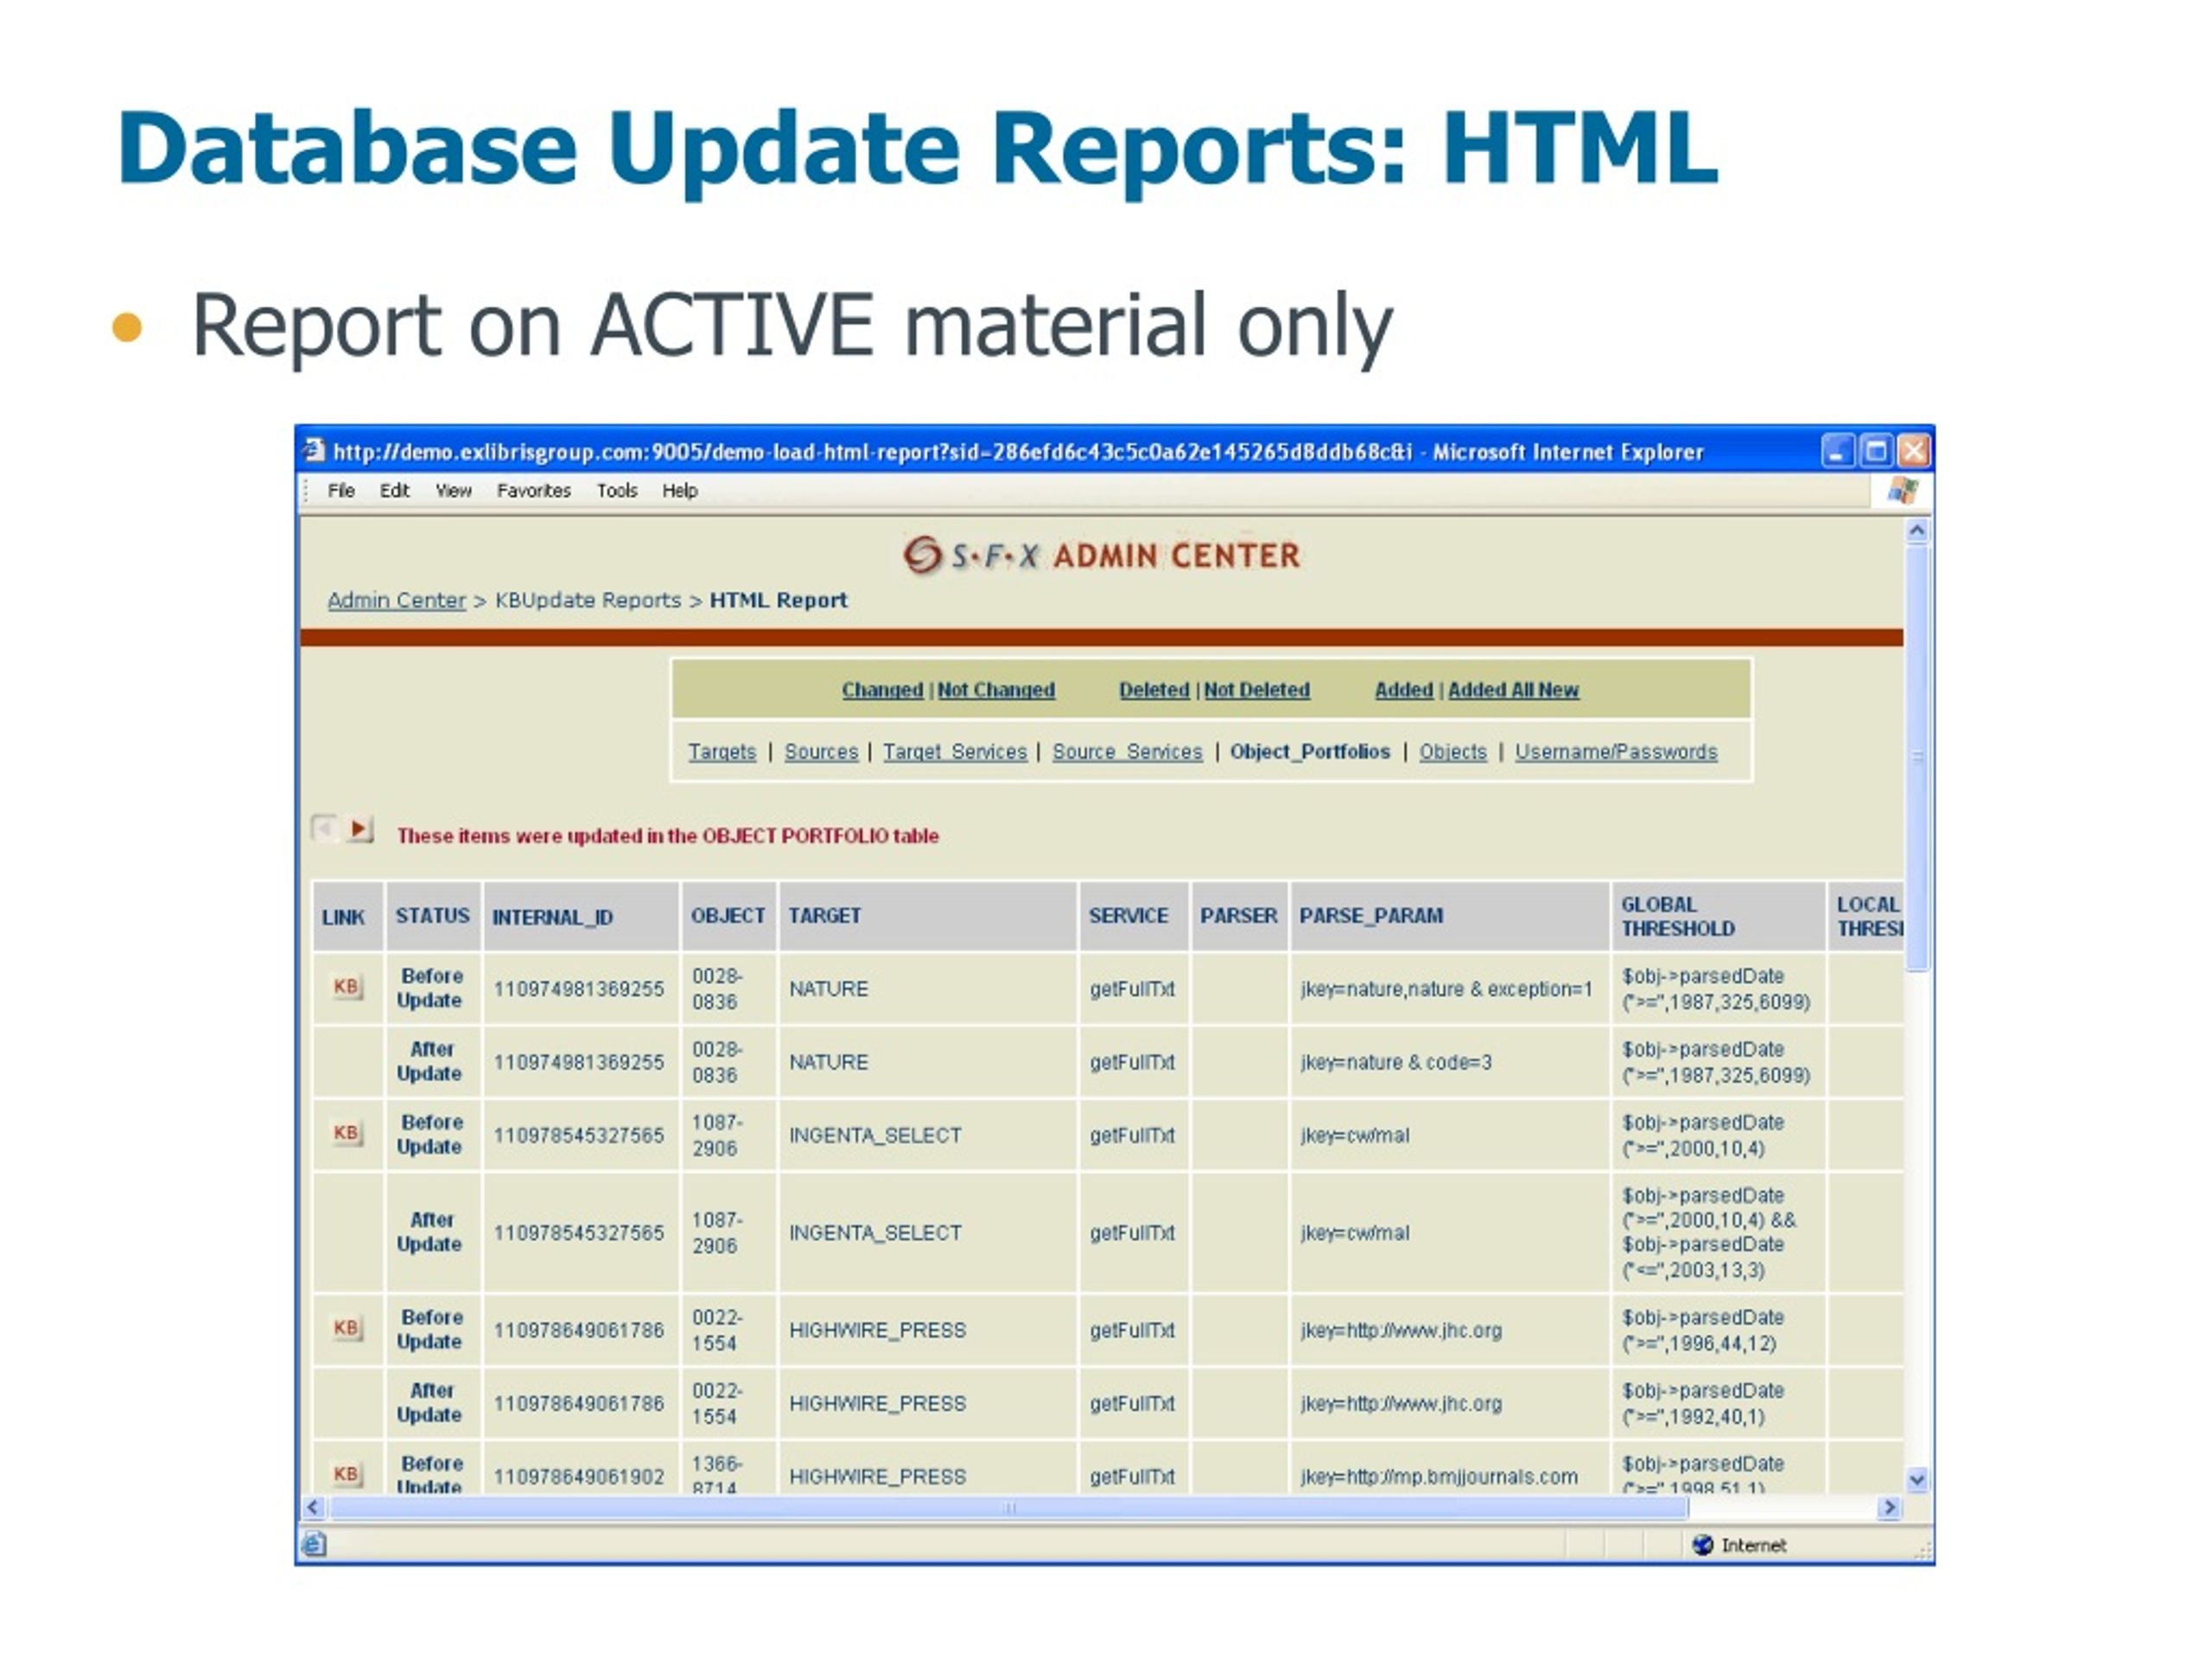Click vertical scrollbar up arrow
Viewport: 2212px width, 1659px height.
click(1917, 531)
